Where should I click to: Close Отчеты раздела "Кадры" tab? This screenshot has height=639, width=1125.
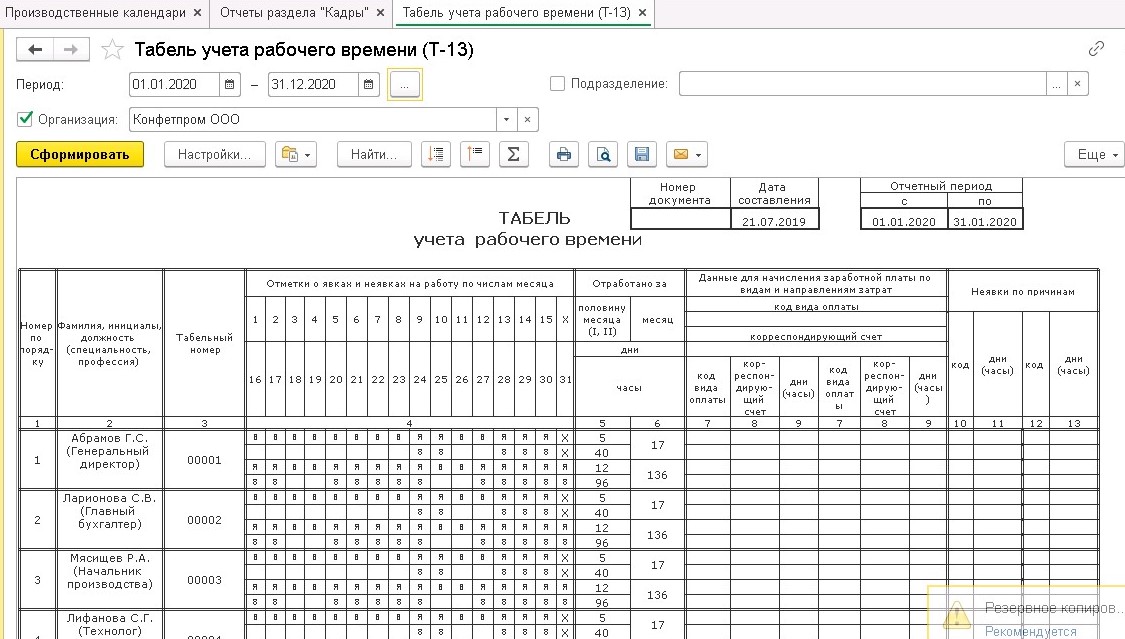pos(380,13)
